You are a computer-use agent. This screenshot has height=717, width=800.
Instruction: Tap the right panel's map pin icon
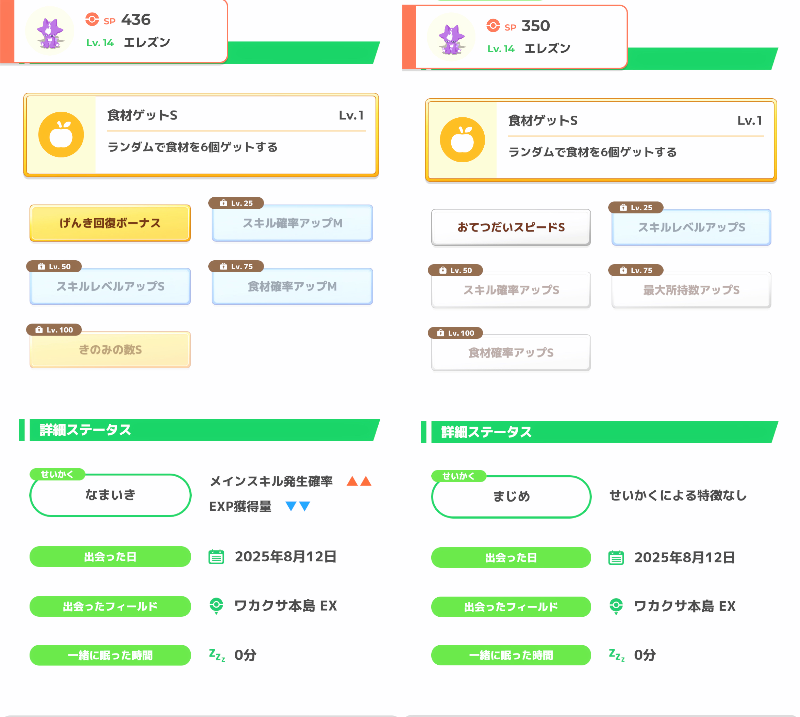[616, 607]
